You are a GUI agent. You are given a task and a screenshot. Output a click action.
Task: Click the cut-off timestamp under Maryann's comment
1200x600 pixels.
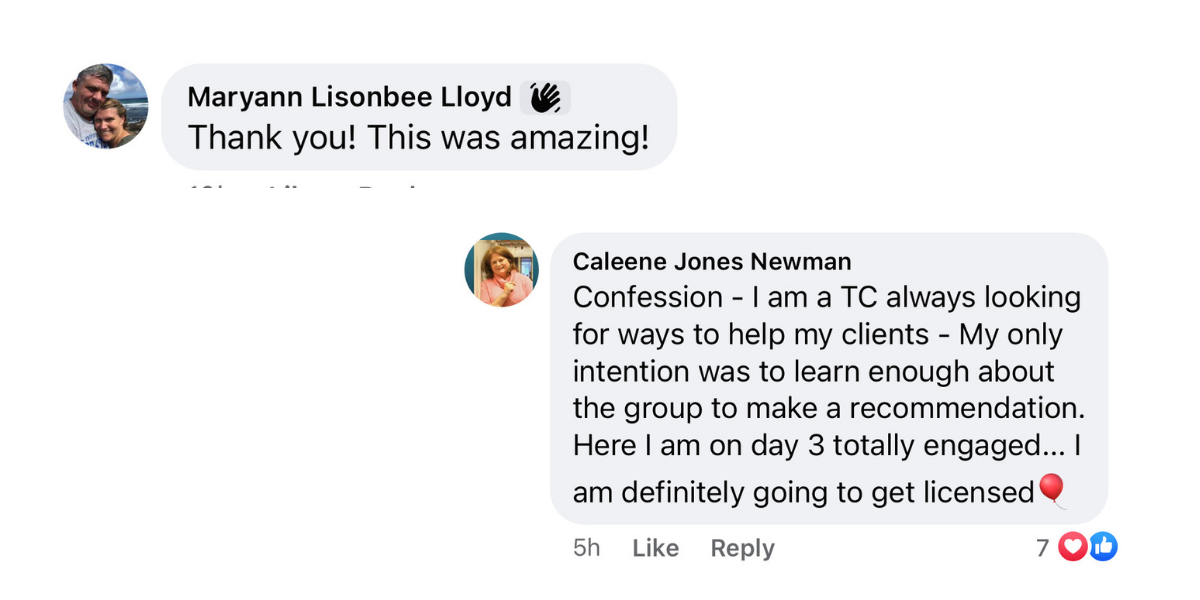(205, 186)
